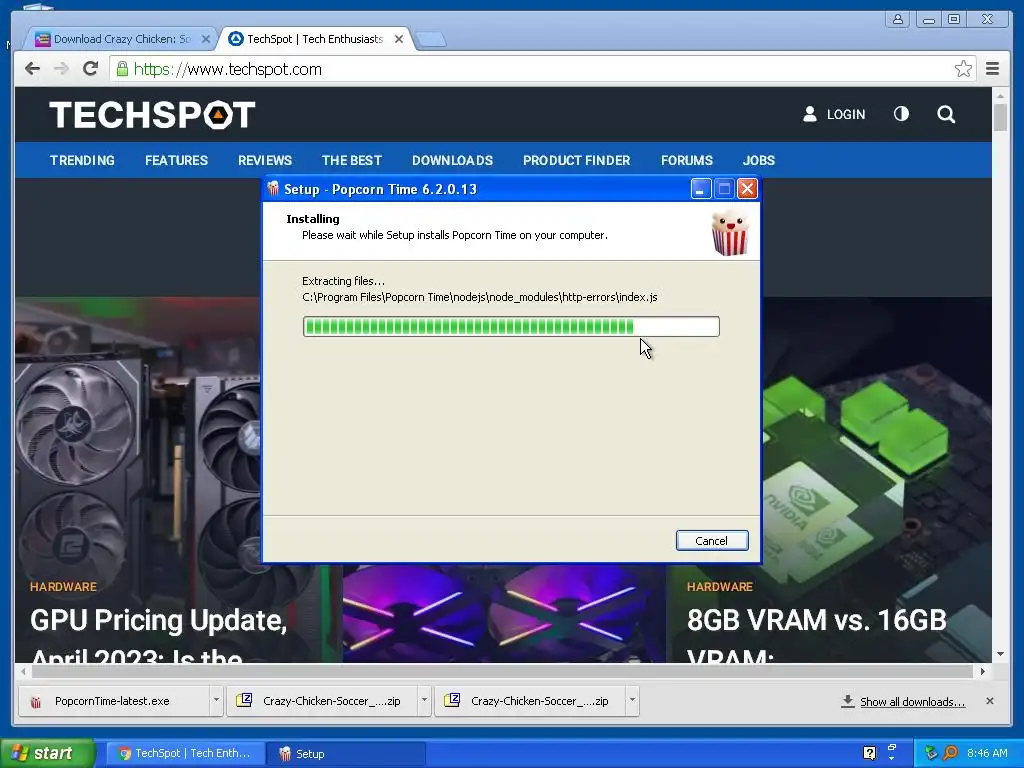Expand PopcornTime-latest.exe download options arrow
The image size is (1024, 768).
click(216, 701)
